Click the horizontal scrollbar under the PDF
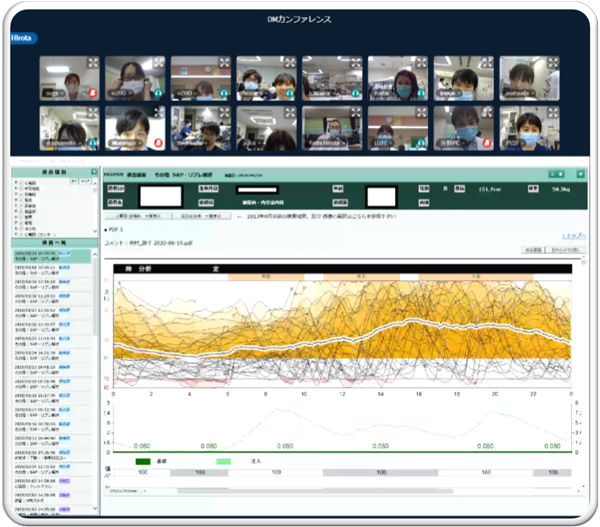This screenshot has width=600, height=527. [315, 491]
